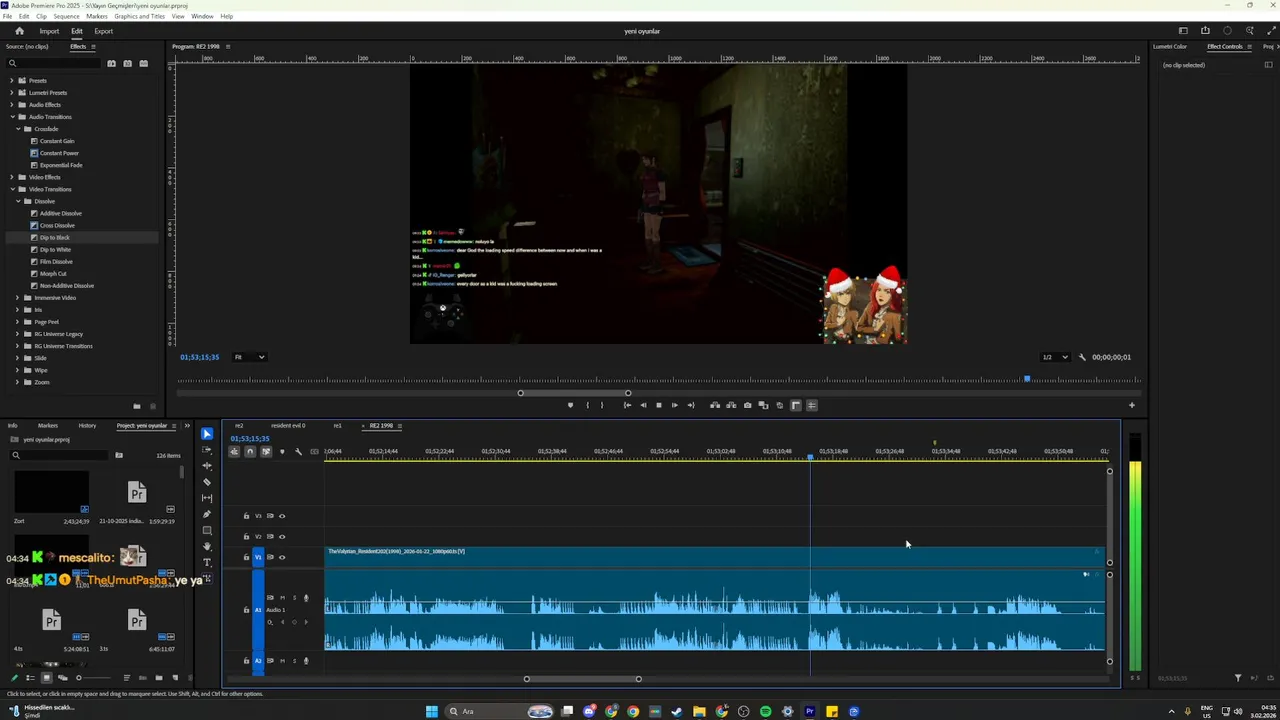Open playback resolution 1/2 dropdown
Image resolution: width=1280 pixels, height=720 pixels.
(x=1056, y=357)
